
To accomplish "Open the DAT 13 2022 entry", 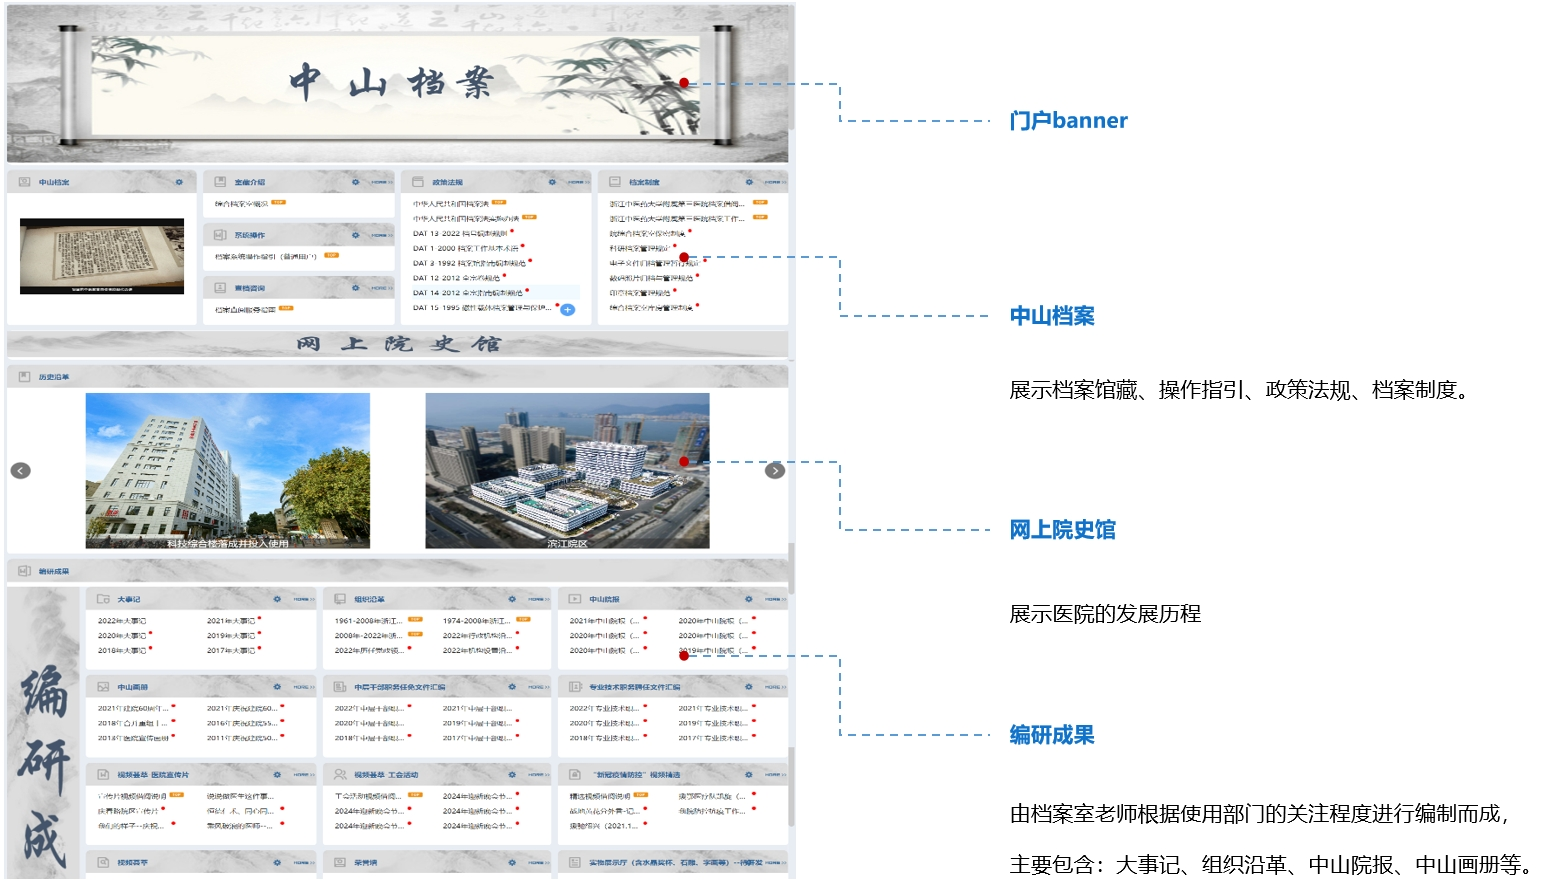I will point(460,234).
